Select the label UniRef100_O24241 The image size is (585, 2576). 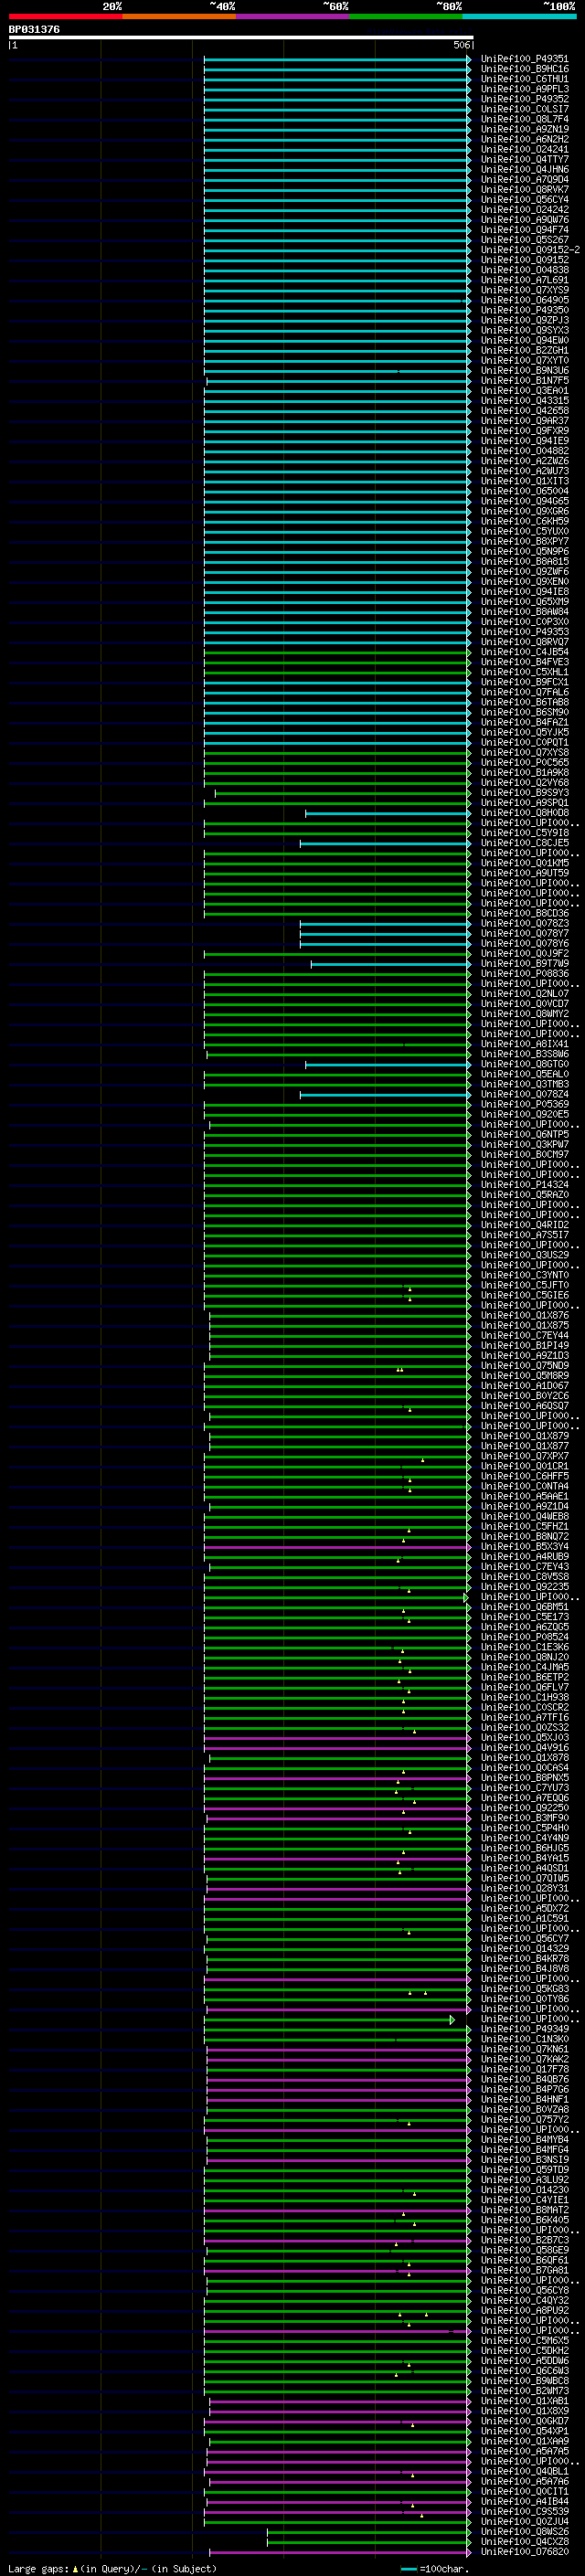click(x=524, y=149)
